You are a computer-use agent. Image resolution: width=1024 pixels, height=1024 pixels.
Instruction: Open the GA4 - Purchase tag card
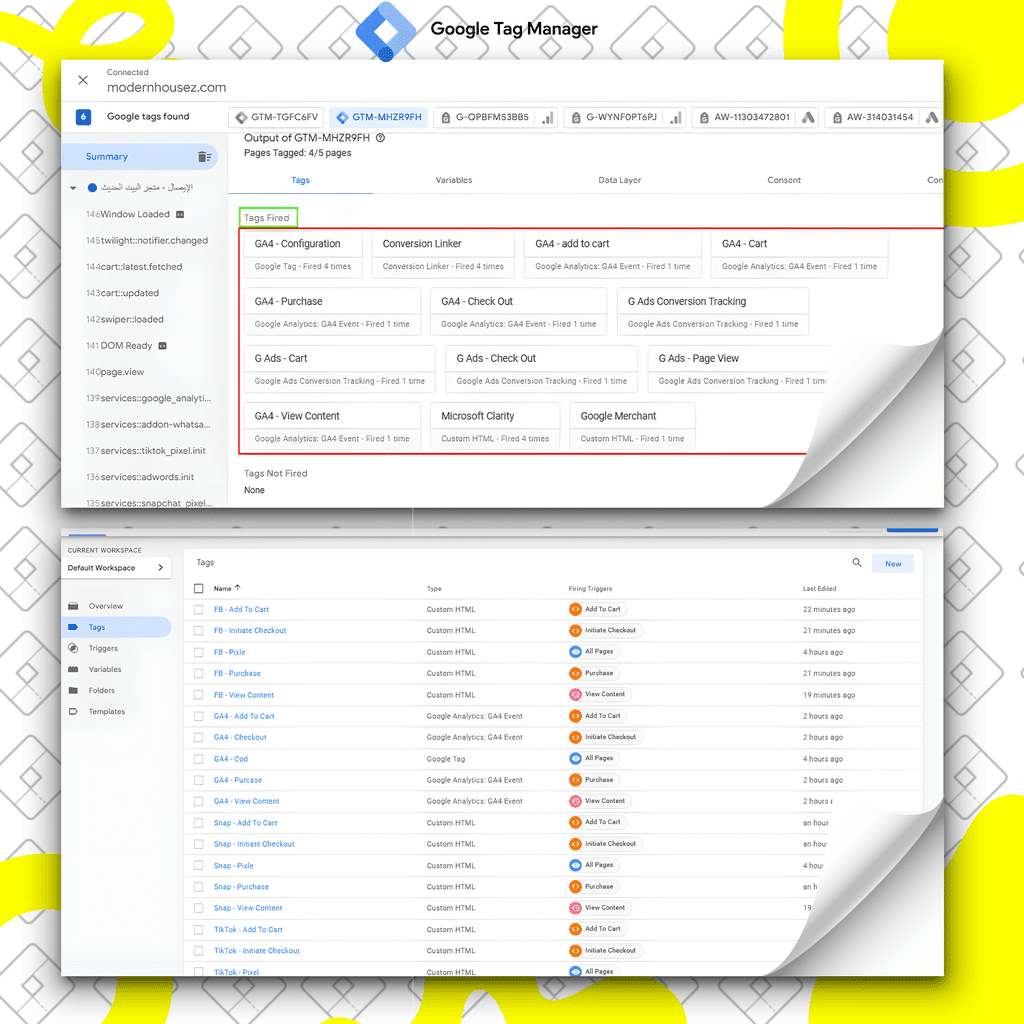point(332,312)
